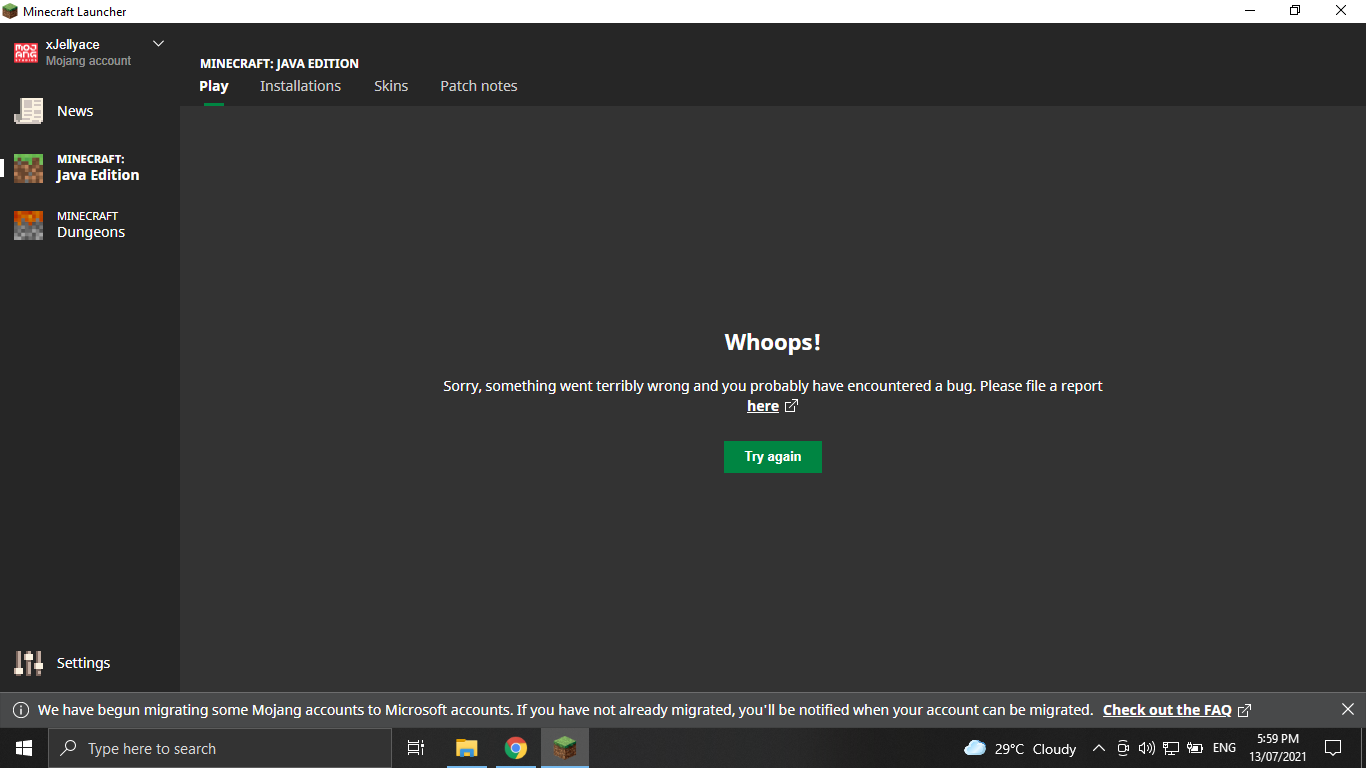Screen dimensions: 1366x768
Task: Click the external link icon beside 'here'
Action: point(791,406)
